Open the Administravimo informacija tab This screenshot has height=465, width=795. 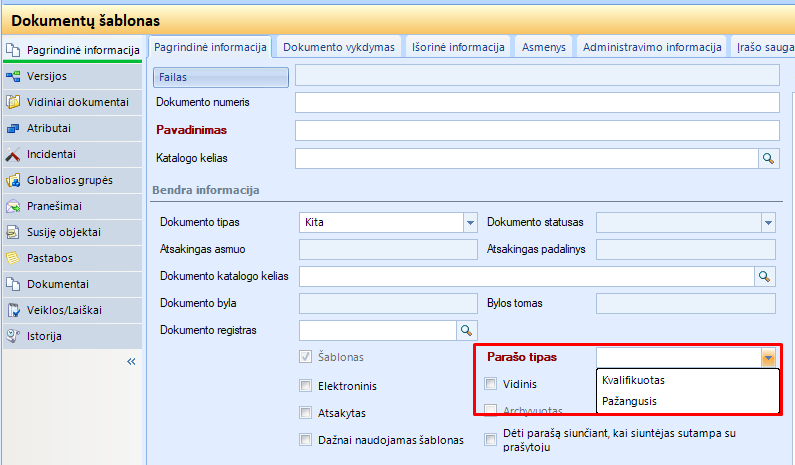(x=652, y=47)
